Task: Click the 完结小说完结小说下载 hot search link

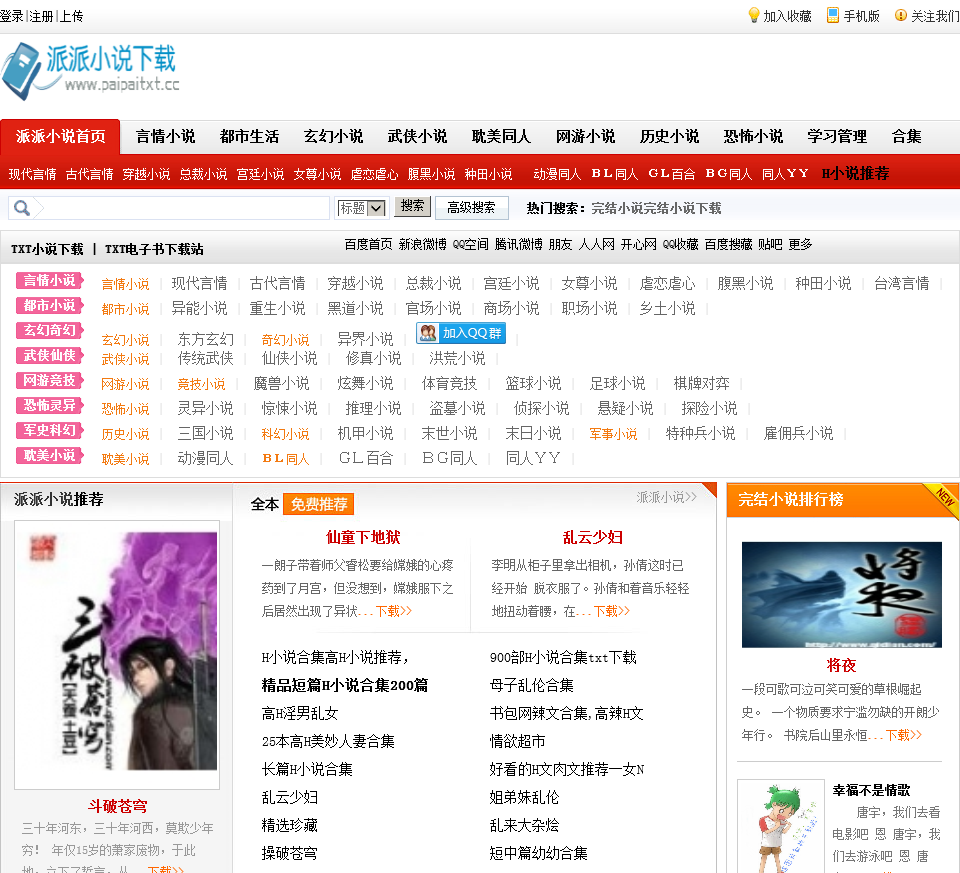Action: click(656, 209)
